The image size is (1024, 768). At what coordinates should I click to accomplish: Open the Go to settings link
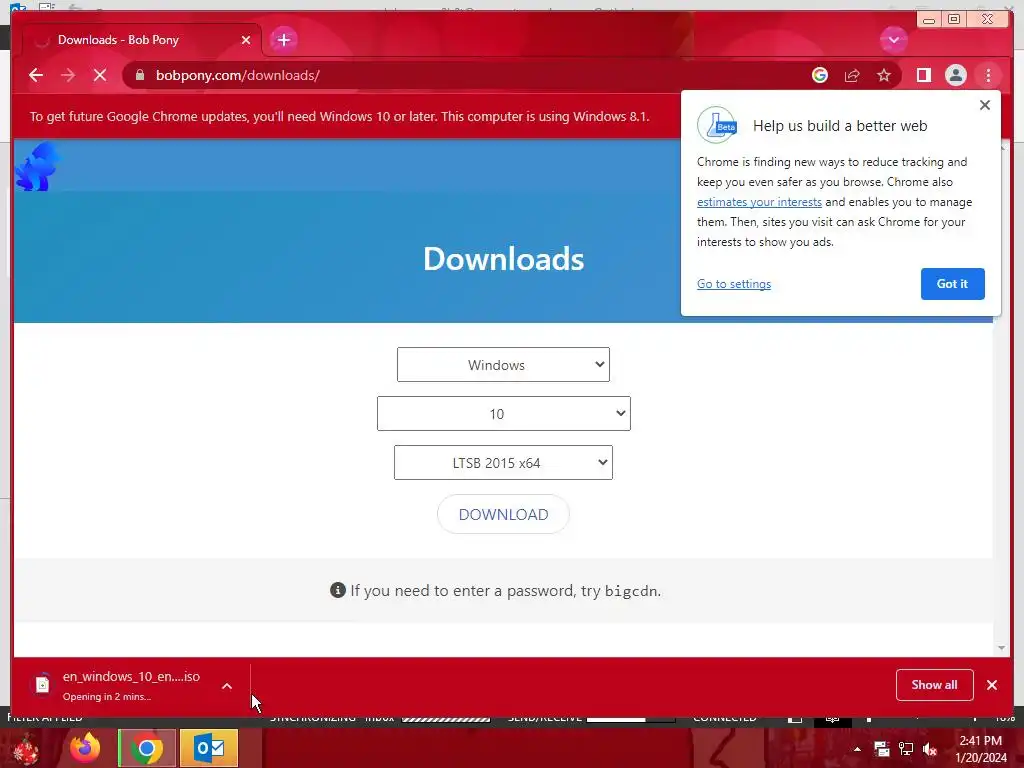point(733,283)
